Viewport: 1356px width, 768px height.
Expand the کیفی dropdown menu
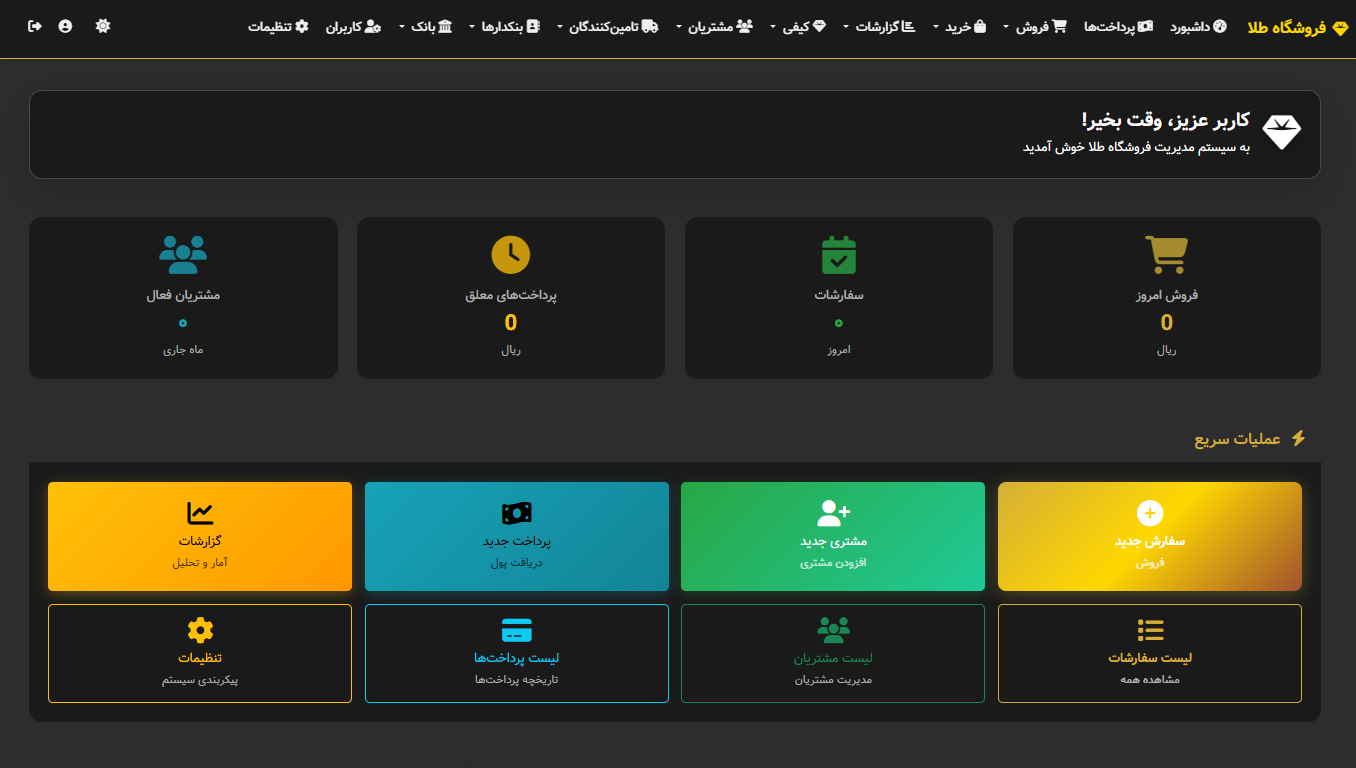(x=798, y=27)
